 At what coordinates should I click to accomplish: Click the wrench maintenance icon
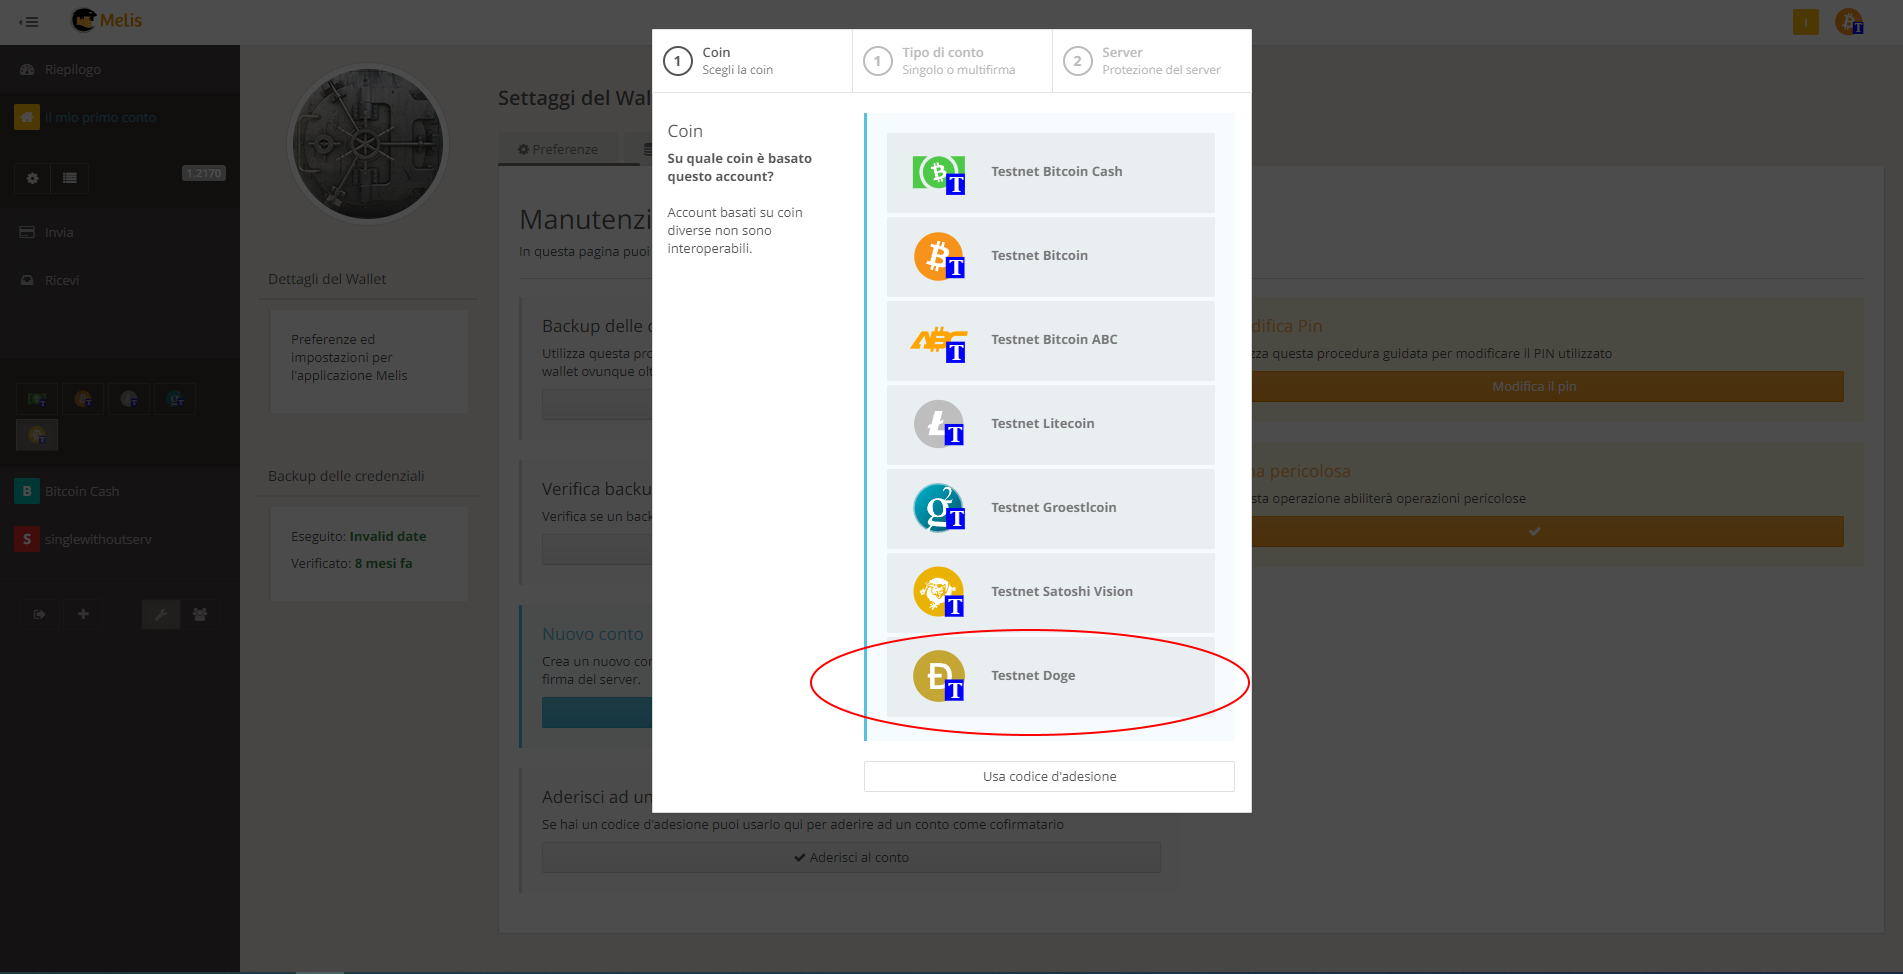tap(160, 614)
